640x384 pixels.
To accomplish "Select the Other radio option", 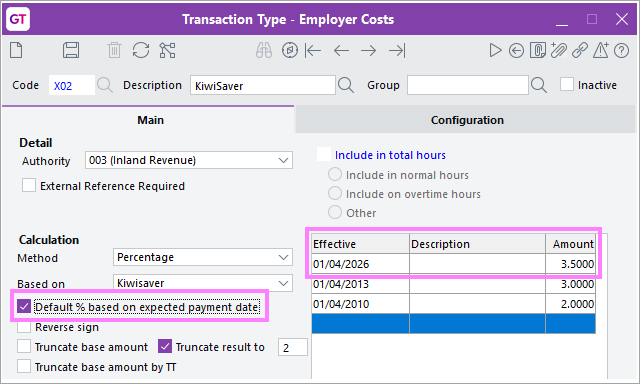I will pyautogui.click(x=335, y=212).
